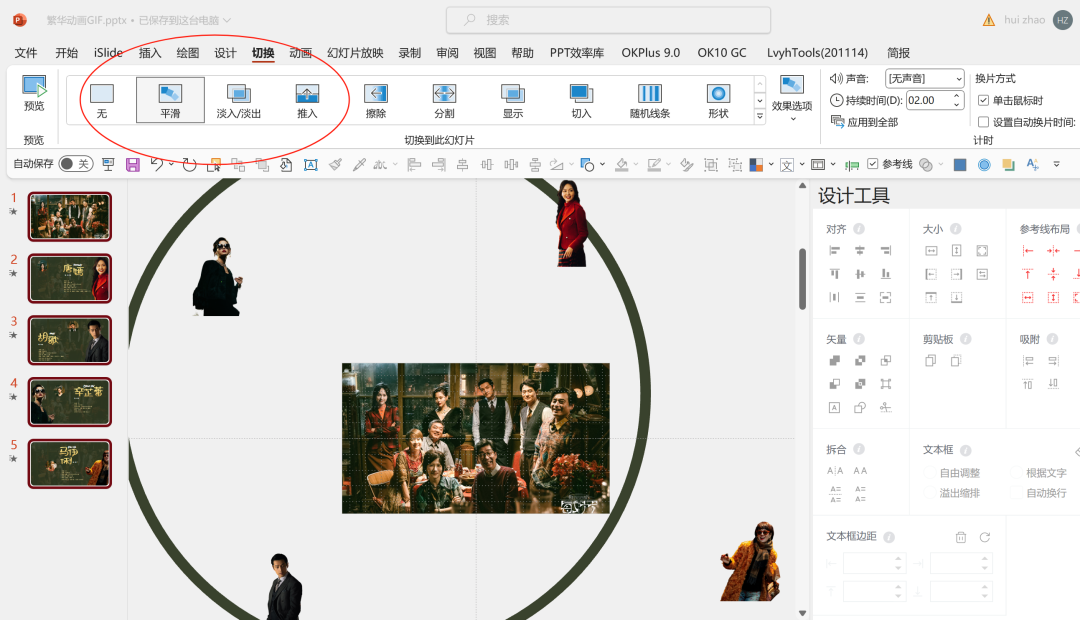Screen dimensions: 1080x620
Task: Apply the 显示 reveal transition
Action: [512, 100]
